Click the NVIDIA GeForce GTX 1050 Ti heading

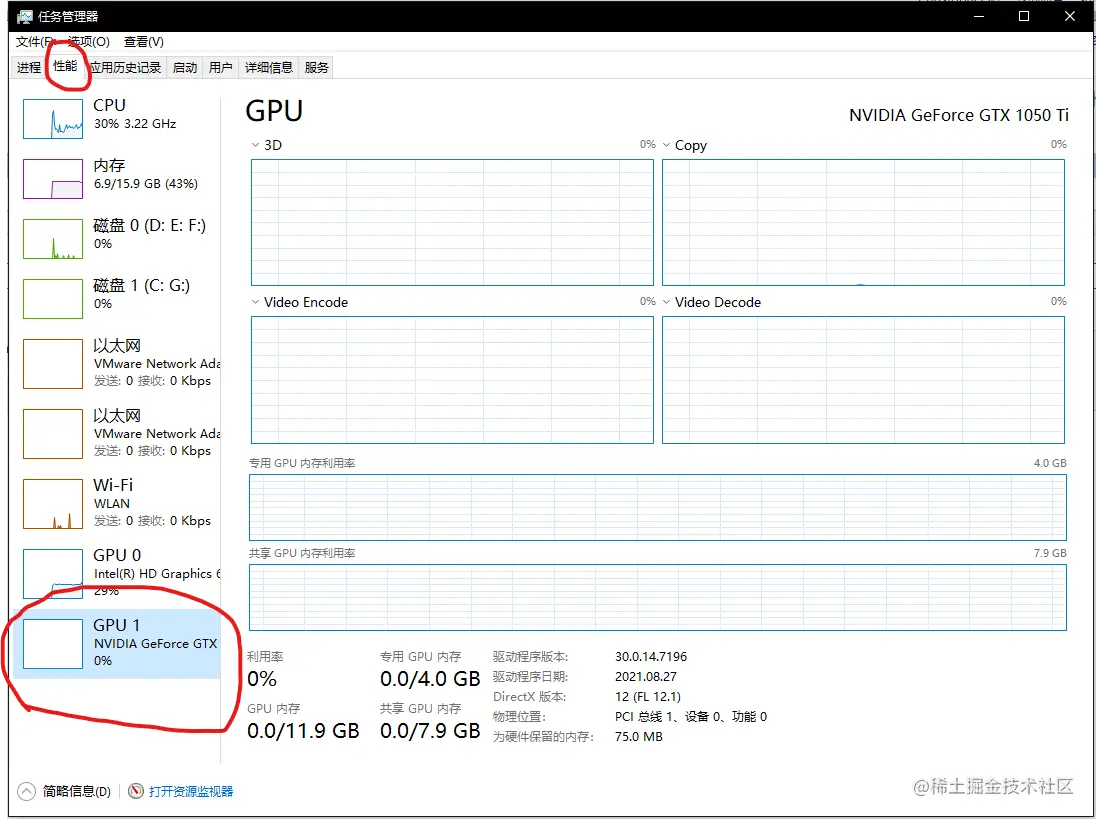958,115
